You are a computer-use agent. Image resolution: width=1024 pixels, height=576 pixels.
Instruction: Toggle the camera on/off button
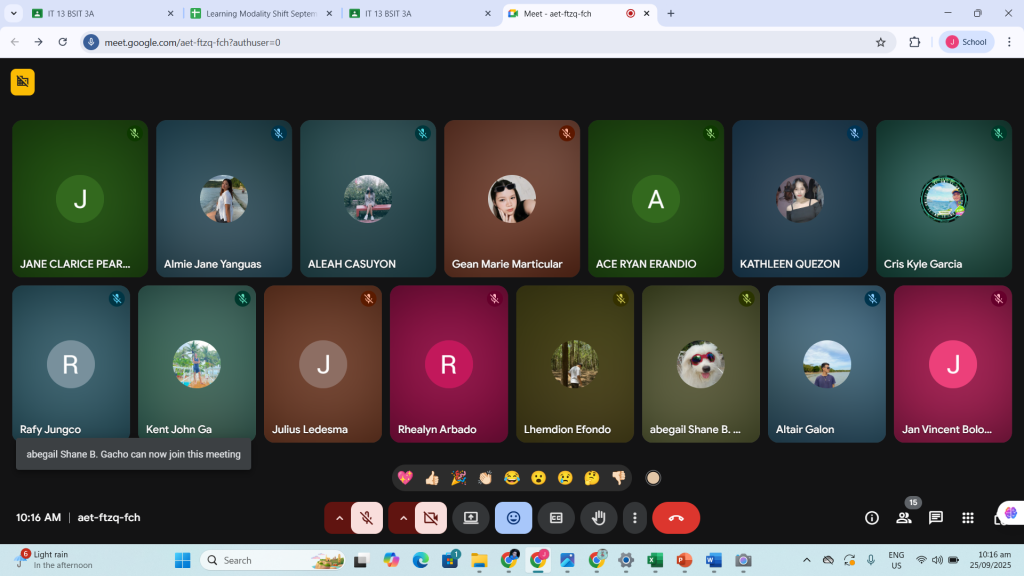point(431,518)
